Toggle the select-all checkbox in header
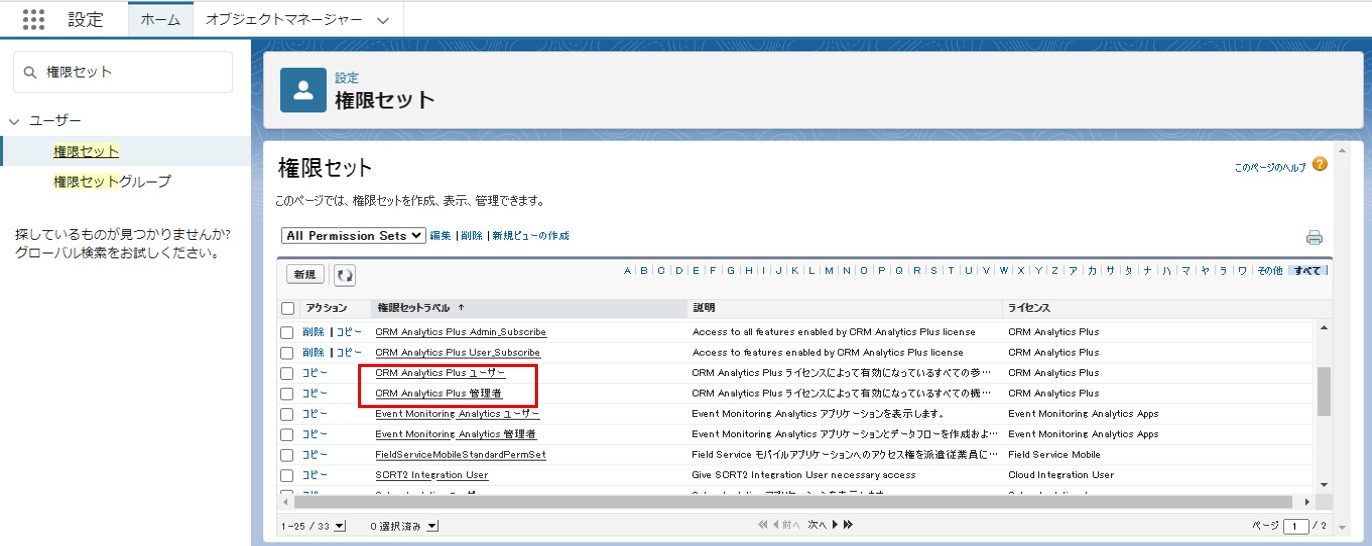Viewport: 1372px width, 546px height. (288, 308)
